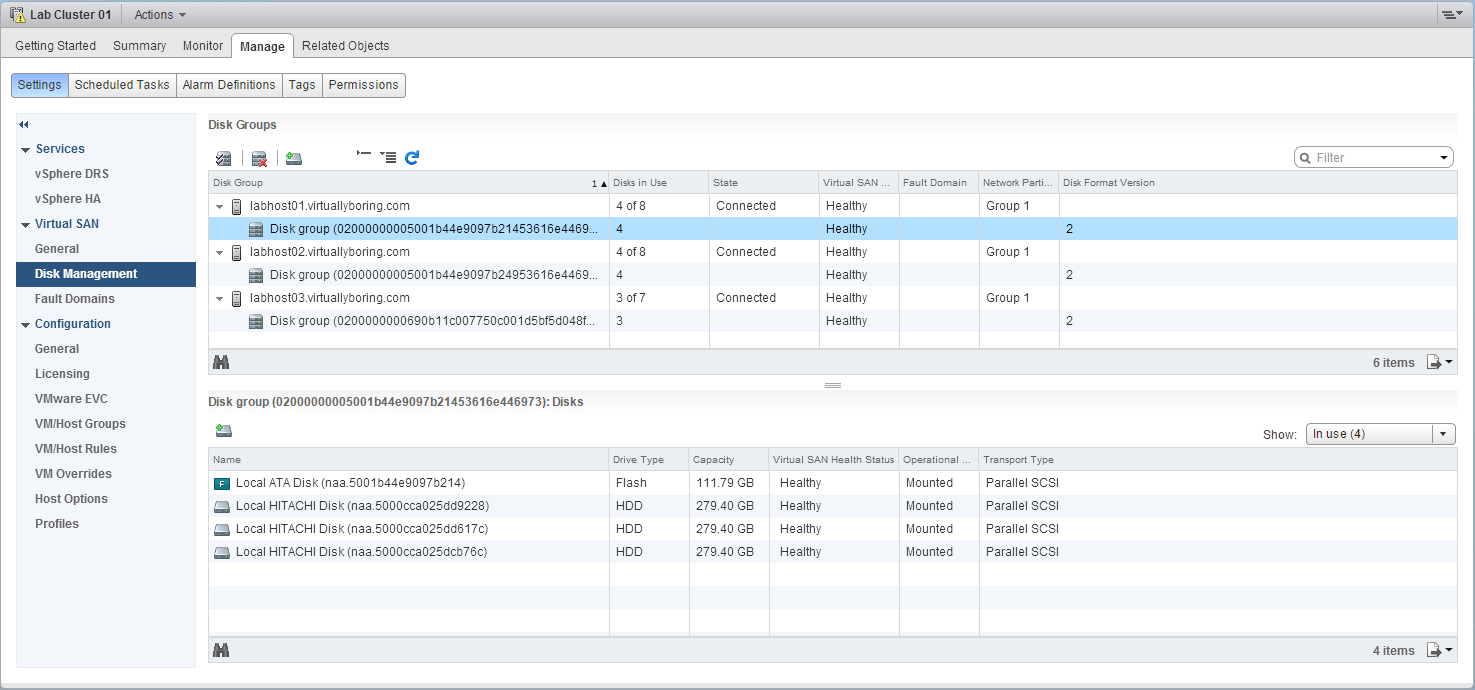Viewport: 1475px width, 690px height.
Task: Switch to the Summary tab
Action: point(140,46)
